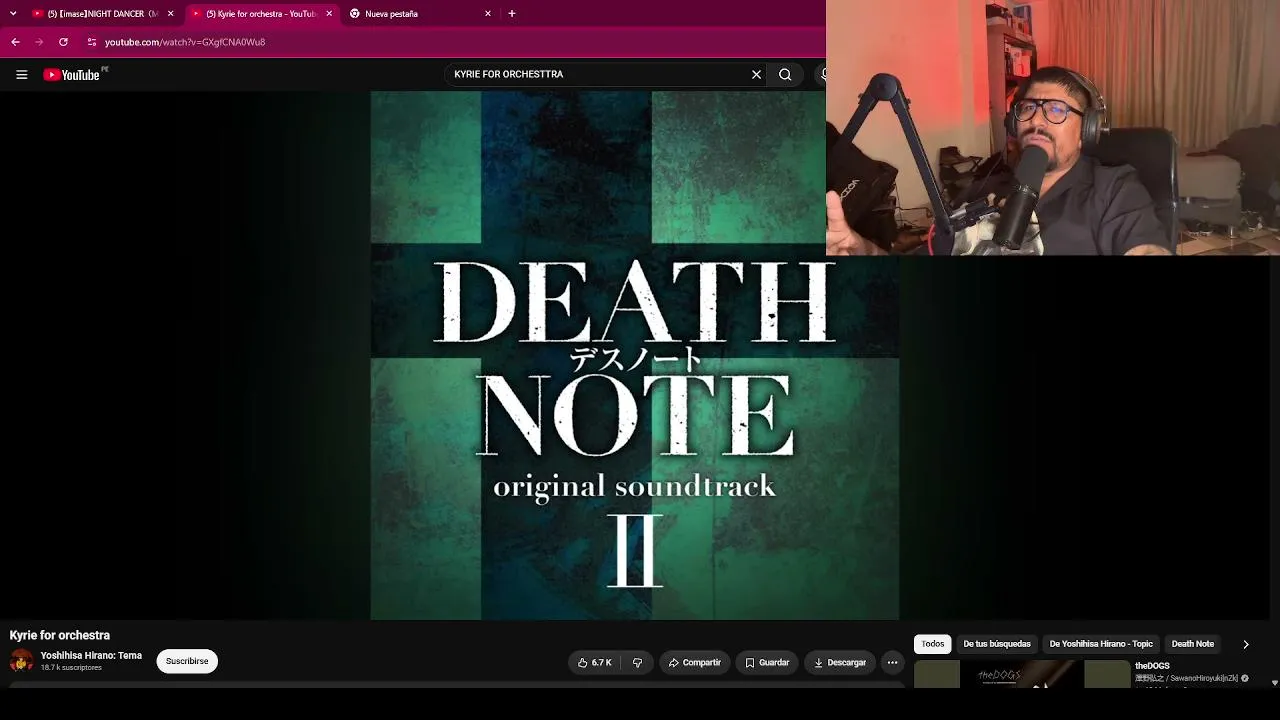Image resolution: width=1280 pixels, height=720 pixels.
Task: Run search with the magnifier button
Action: 785,74
